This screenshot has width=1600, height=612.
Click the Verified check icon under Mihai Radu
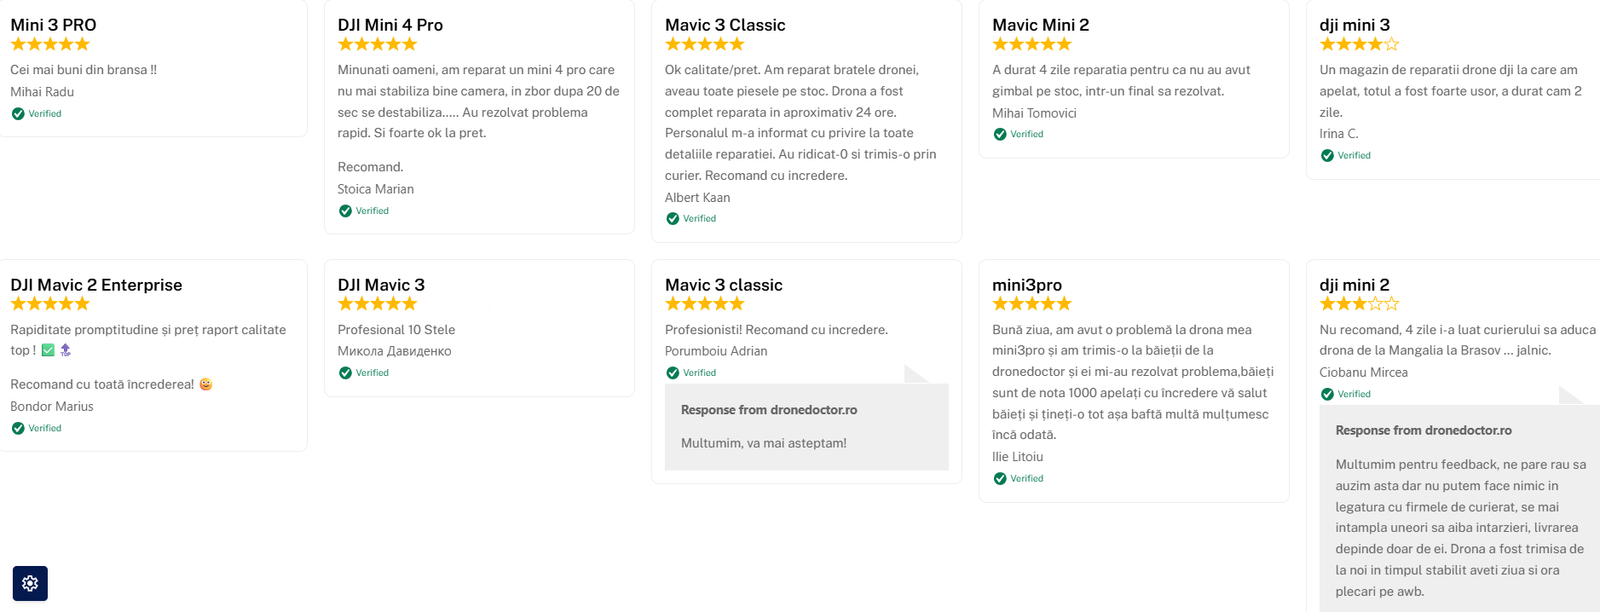18,114
